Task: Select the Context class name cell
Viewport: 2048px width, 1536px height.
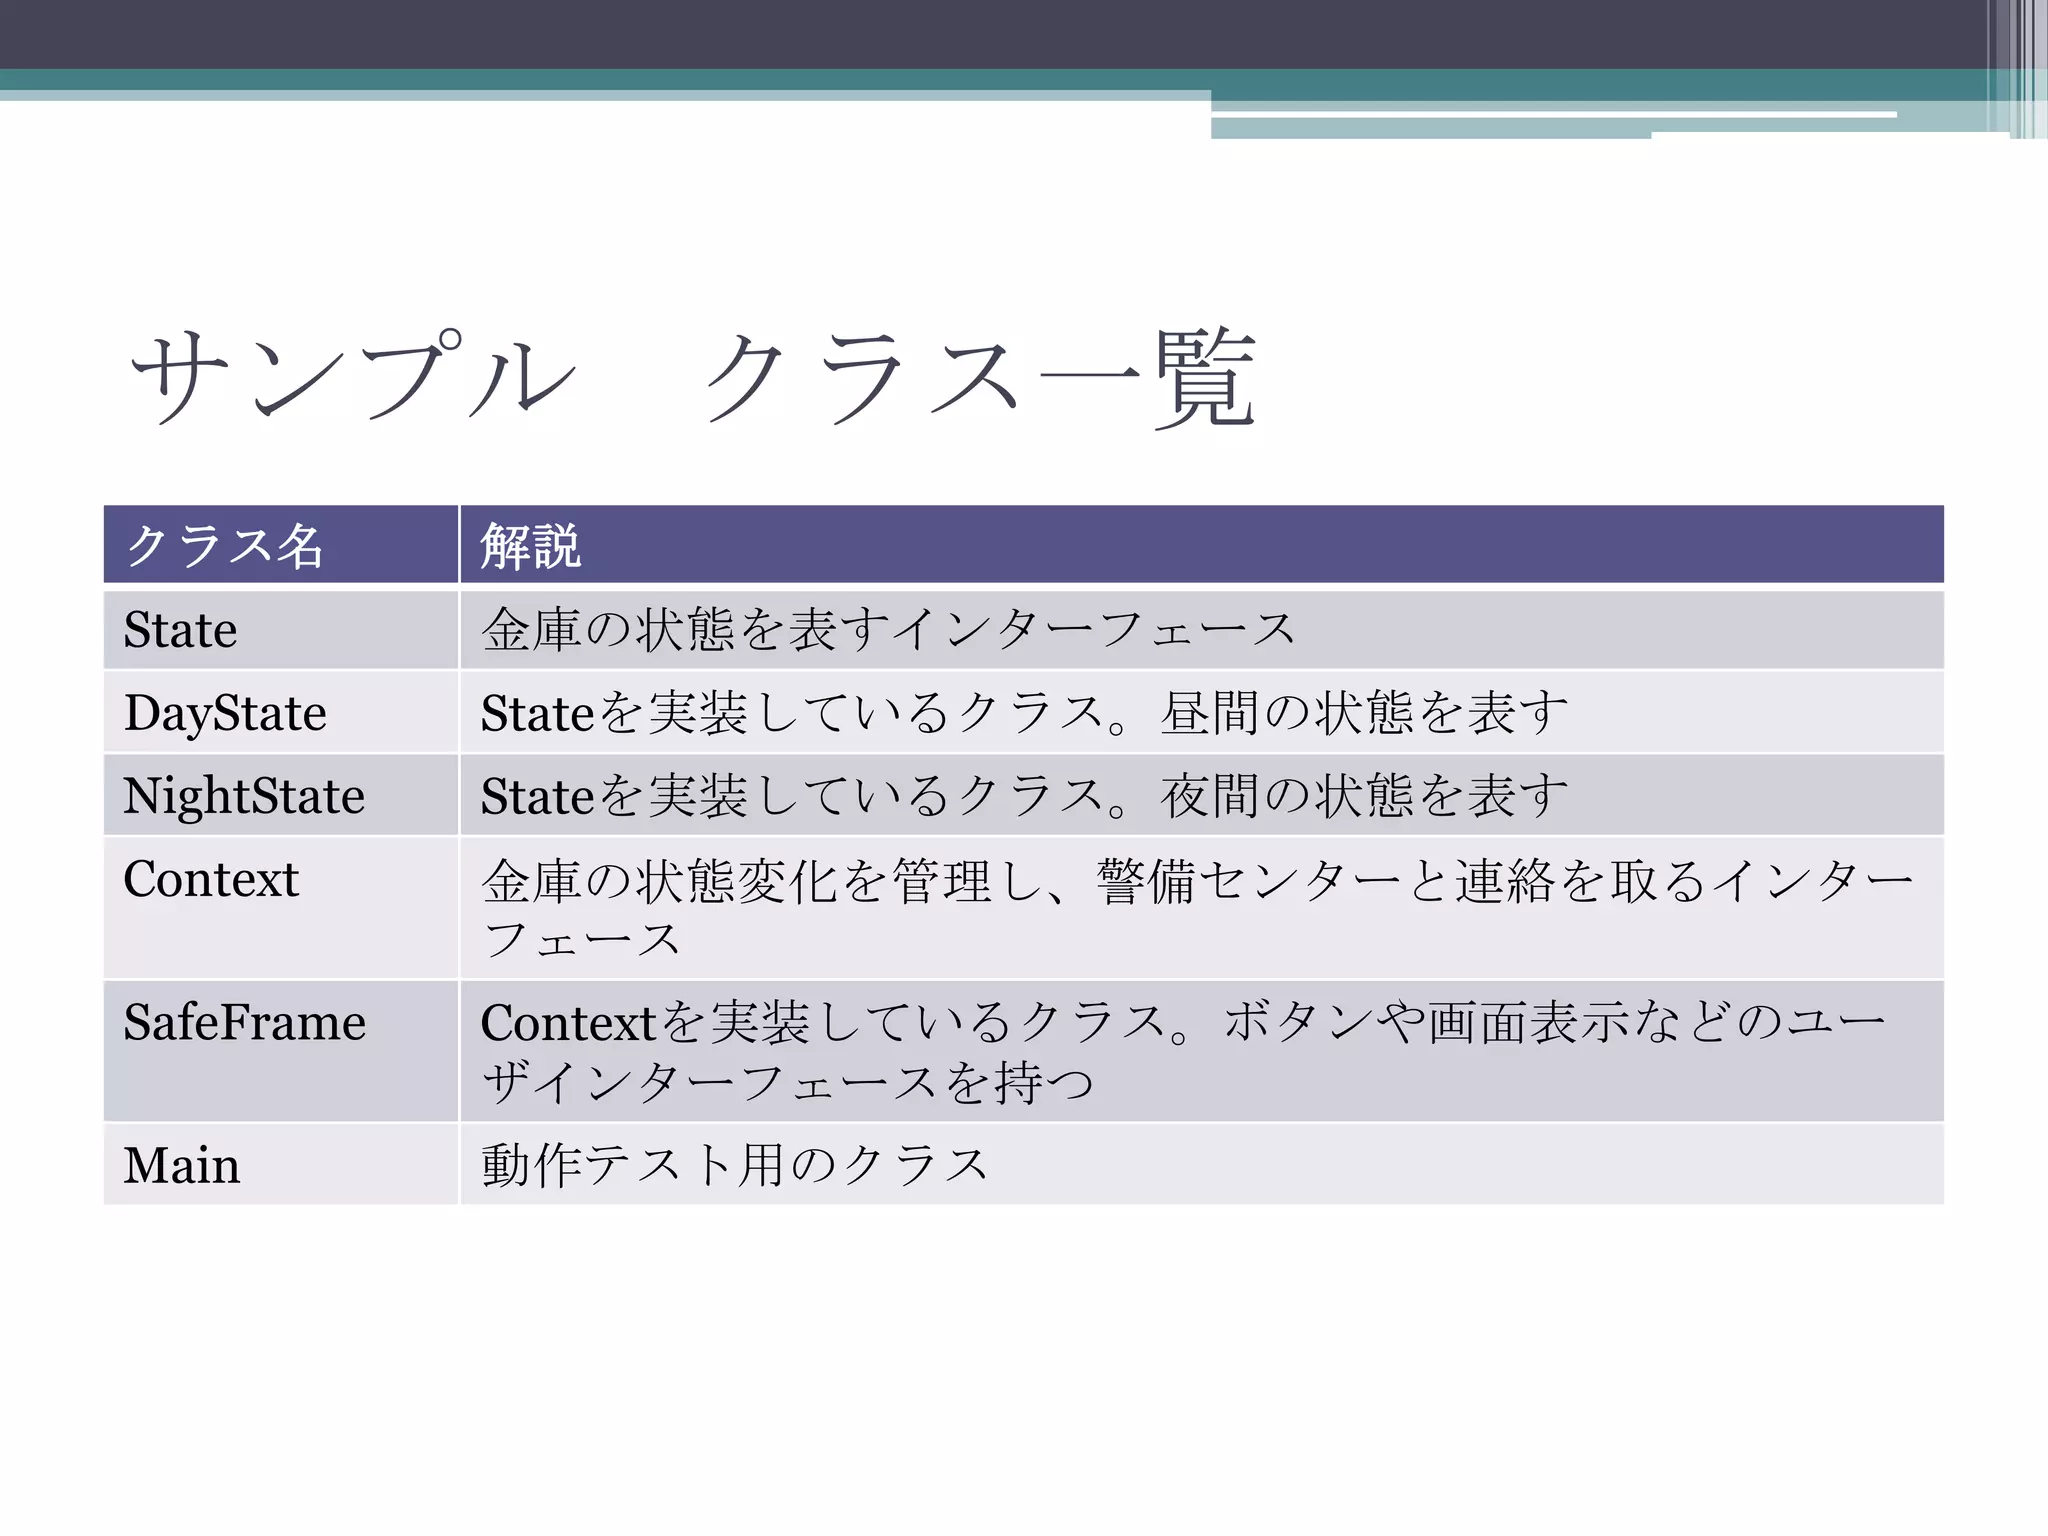Action: (281, 908)
